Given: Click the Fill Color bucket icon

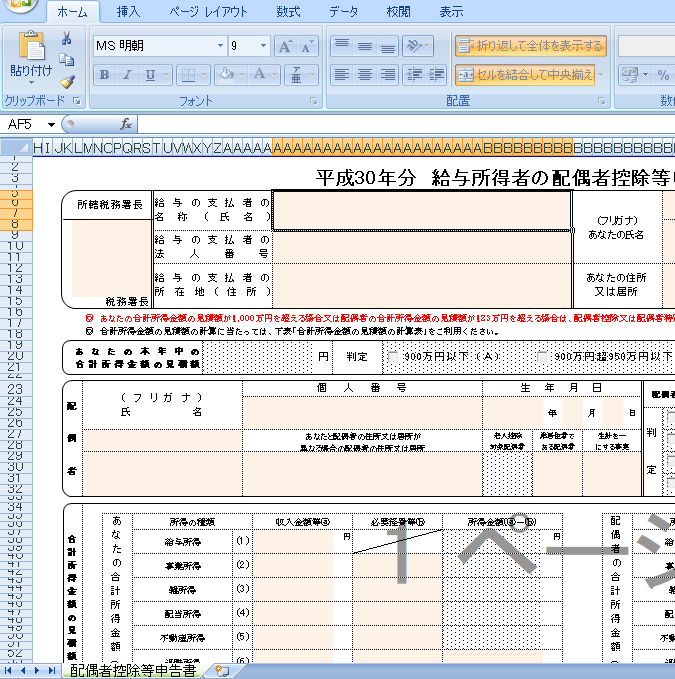Looking at the screenshot, I should pyautogui.click(x=226, y=75).
